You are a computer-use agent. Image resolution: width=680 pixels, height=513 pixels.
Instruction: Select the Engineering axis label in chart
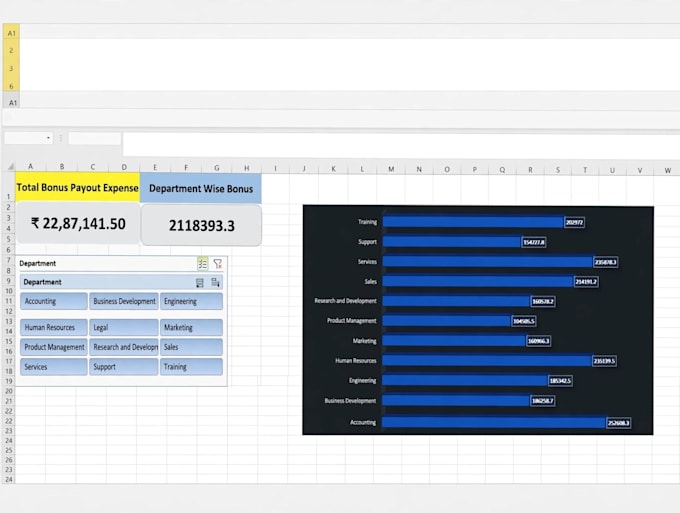363,380
